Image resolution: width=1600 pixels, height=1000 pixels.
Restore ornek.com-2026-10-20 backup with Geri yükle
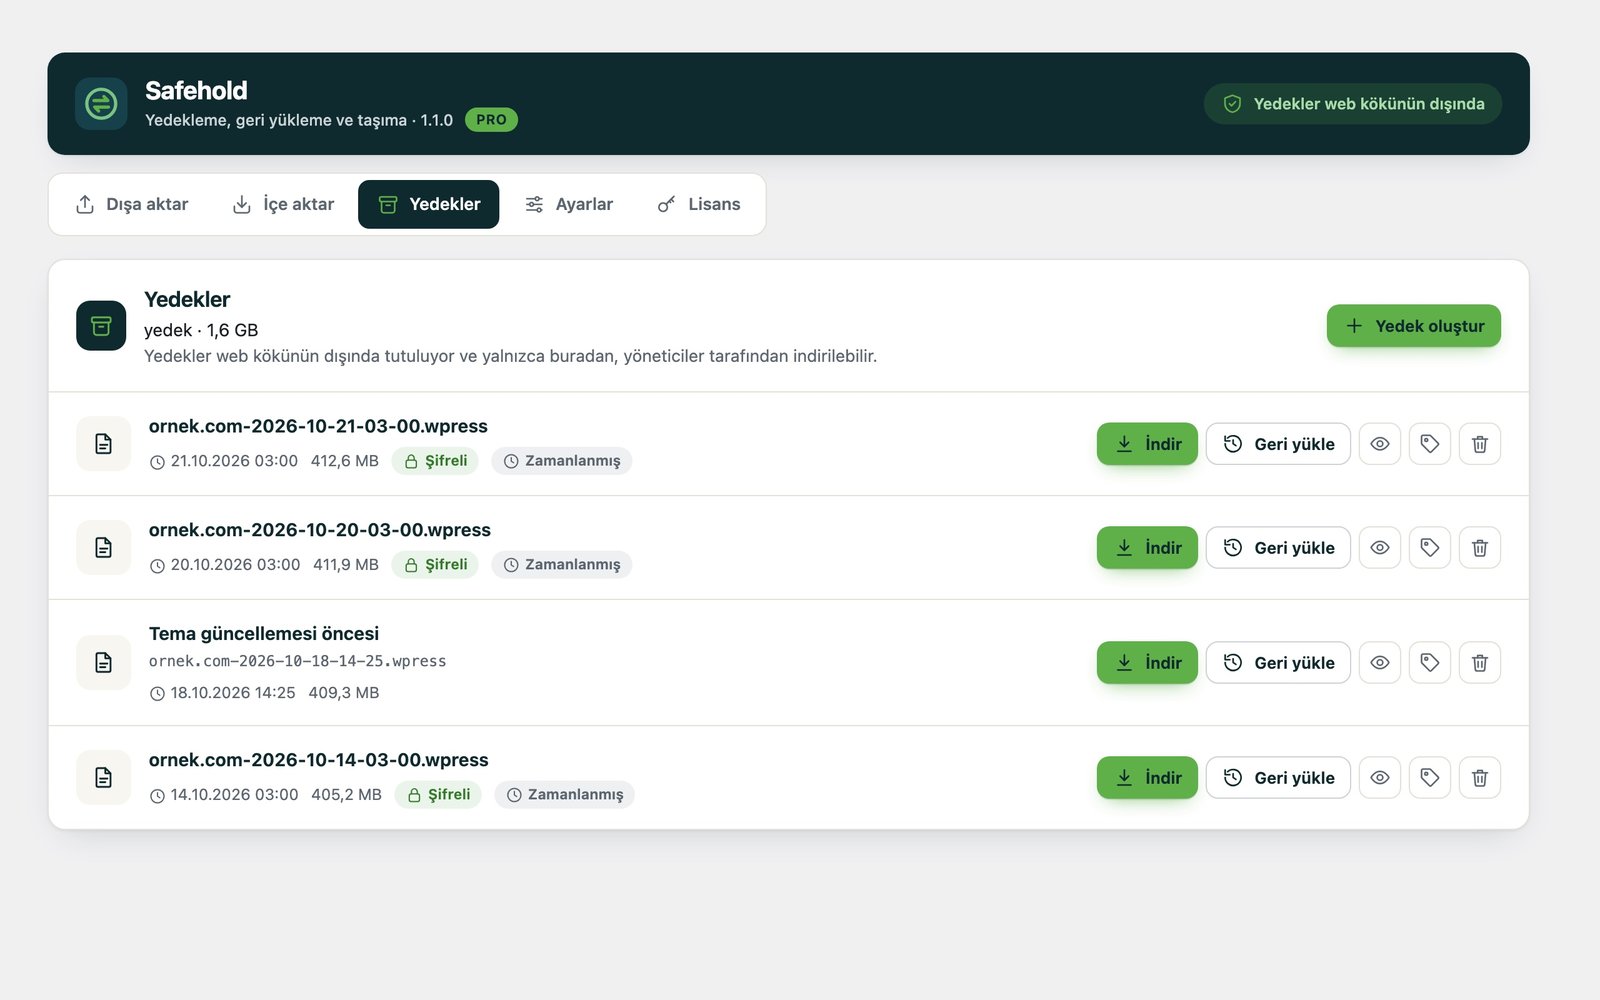tap(1278, 548)
